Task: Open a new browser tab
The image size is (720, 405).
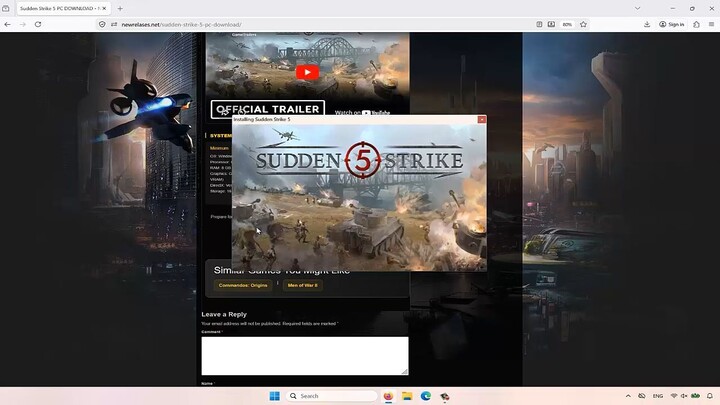Action: coord(120,8)
